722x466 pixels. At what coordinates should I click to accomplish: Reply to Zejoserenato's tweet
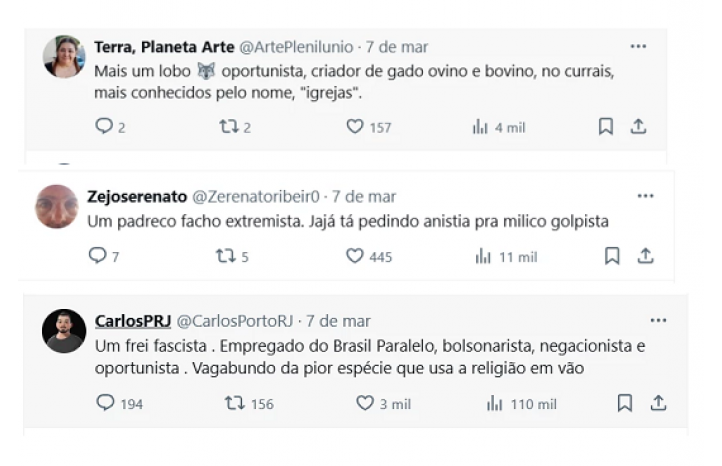coord(97,256)
